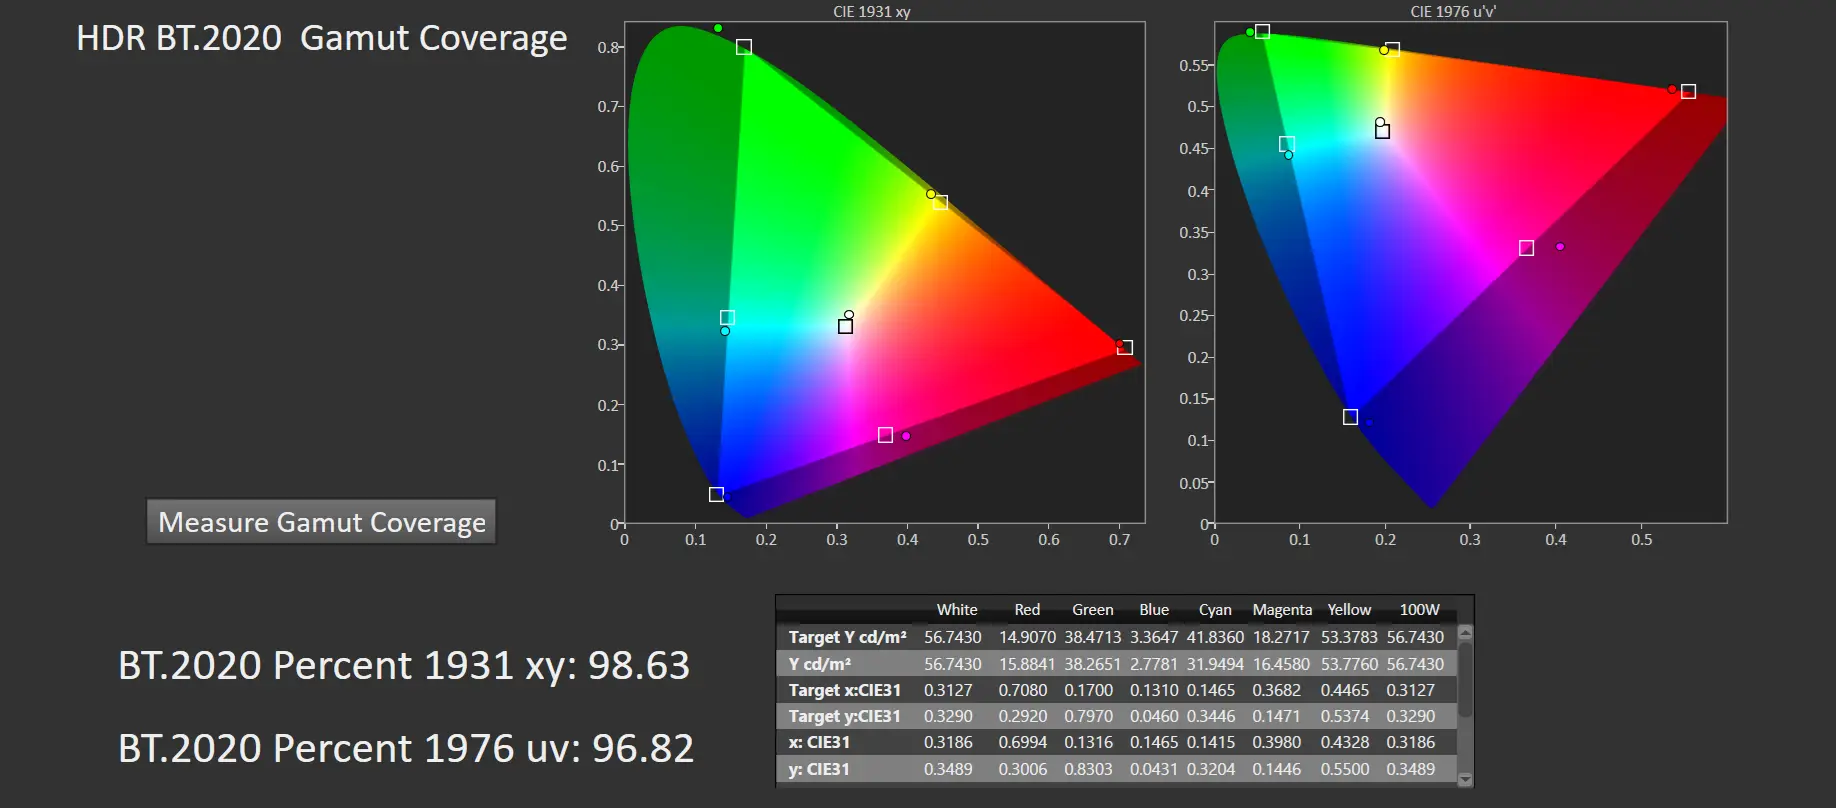Click the Measure Gamut Coverage button
The width and height of the screenshot is (1836, 808).
pyautogui.click(x=321, y=522)
